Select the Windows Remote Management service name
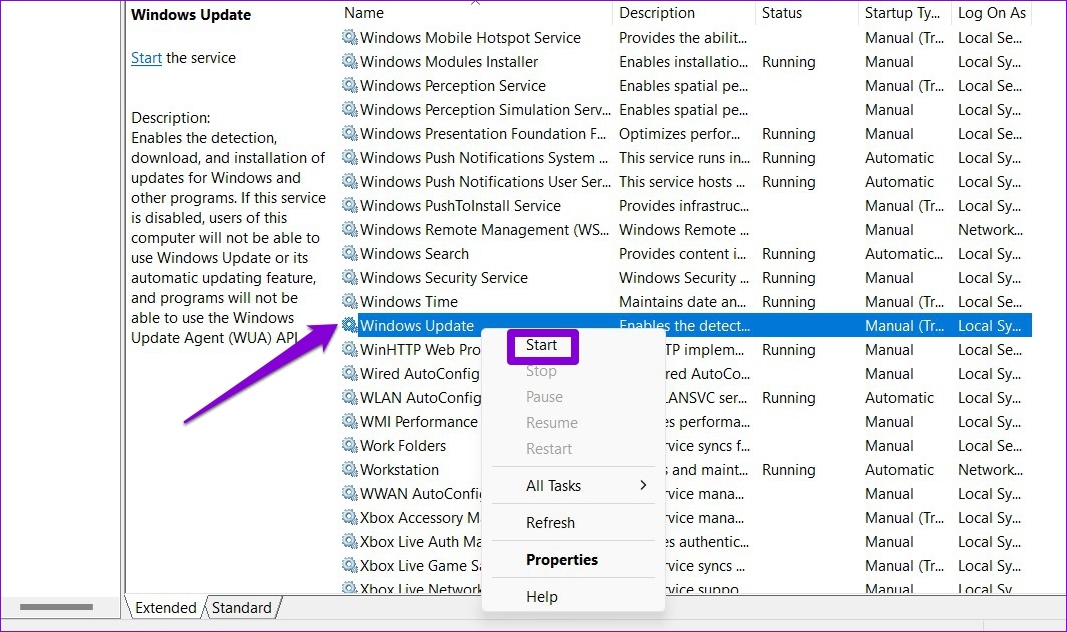The image size is (1067, 632). [485, 230]
